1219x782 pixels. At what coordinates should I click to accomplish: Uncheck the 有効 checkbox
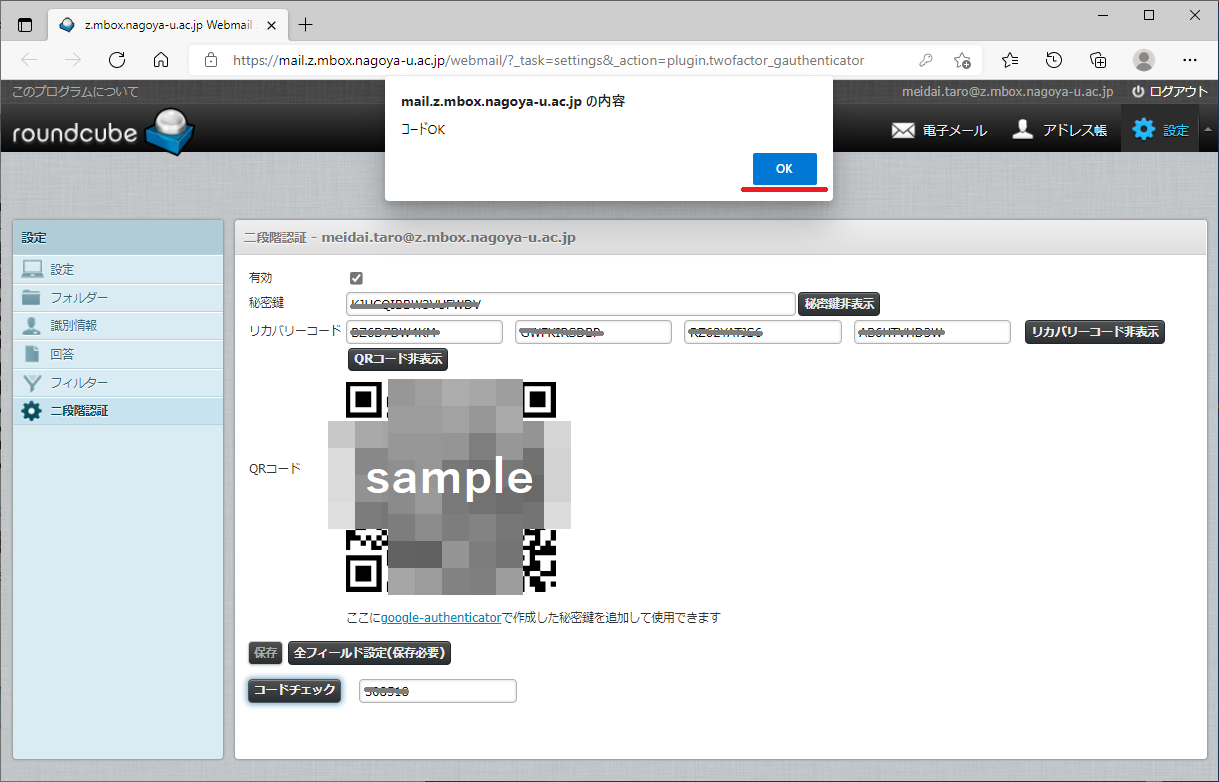(356, 278)
